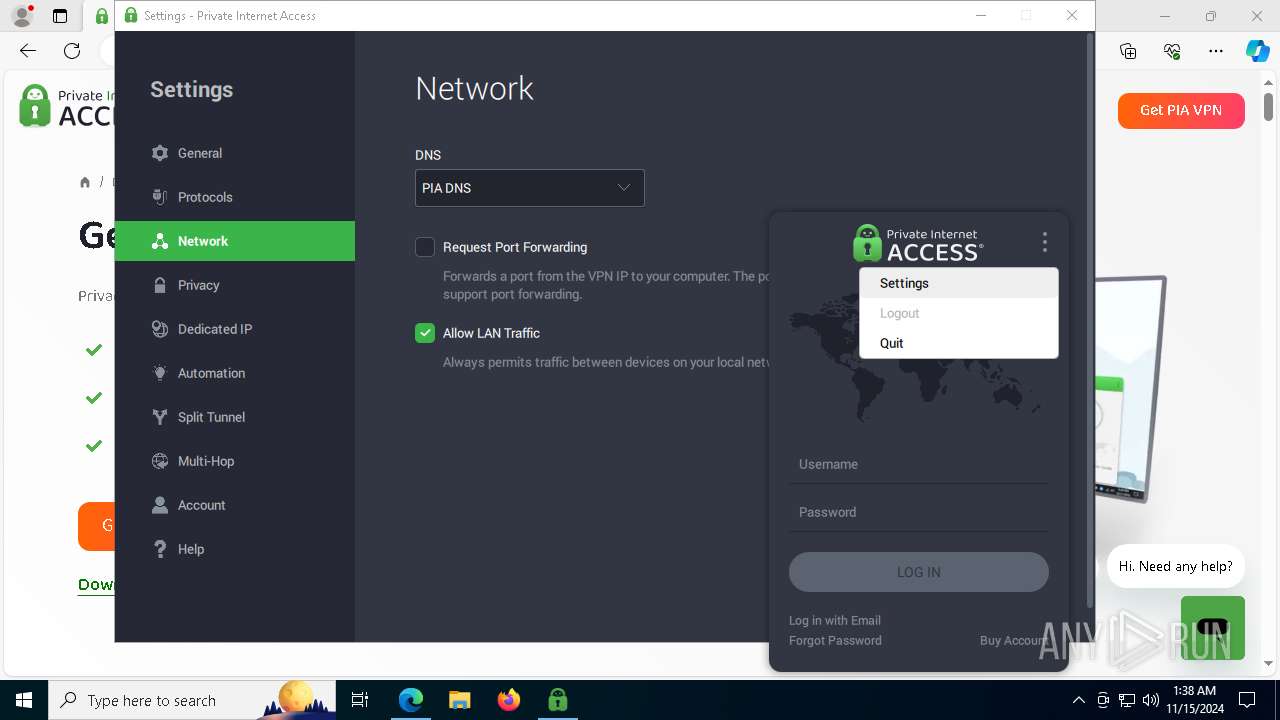This screenshot has height=720, width=1280.
Task: Click the Network page heading
Action: [x=474, y=88]
